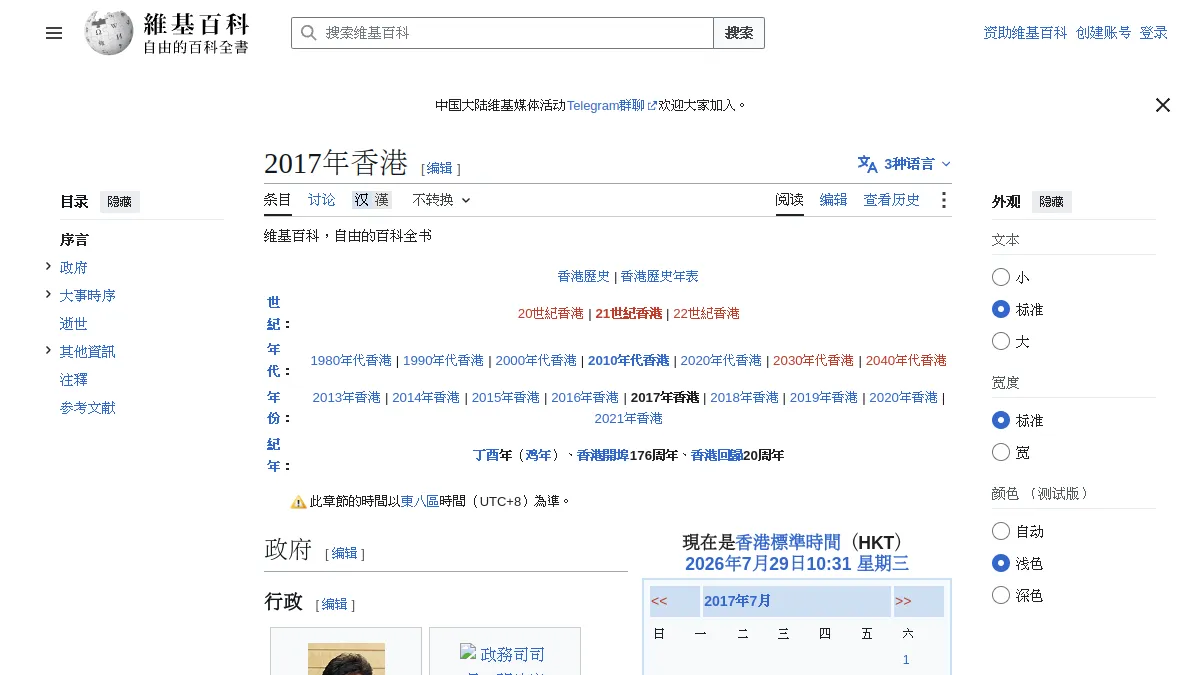Screen dimensions: 1200x675
Task: Click the warning triangle icon
Action: pyautogui.click(x=298, y=502)
